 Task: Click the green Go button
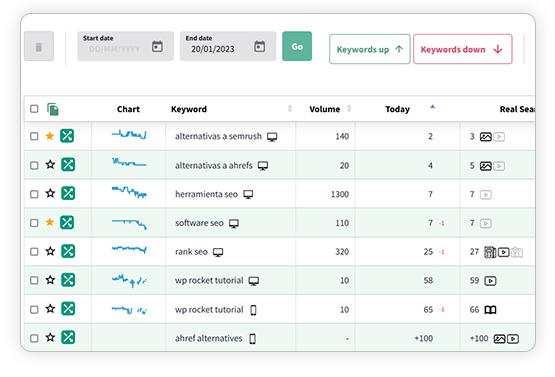pyautogui.click(x=297, y=46)
